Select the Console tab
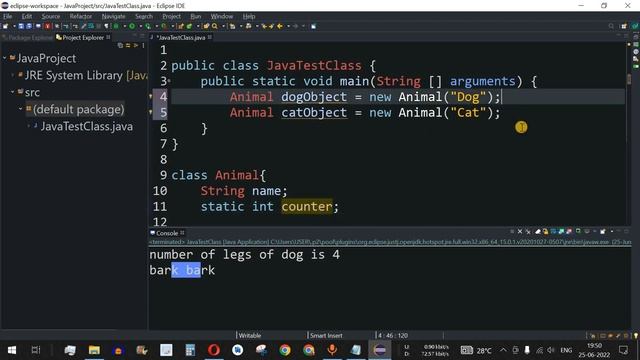The width and height of the screenshot is (640, 360). 167,233
